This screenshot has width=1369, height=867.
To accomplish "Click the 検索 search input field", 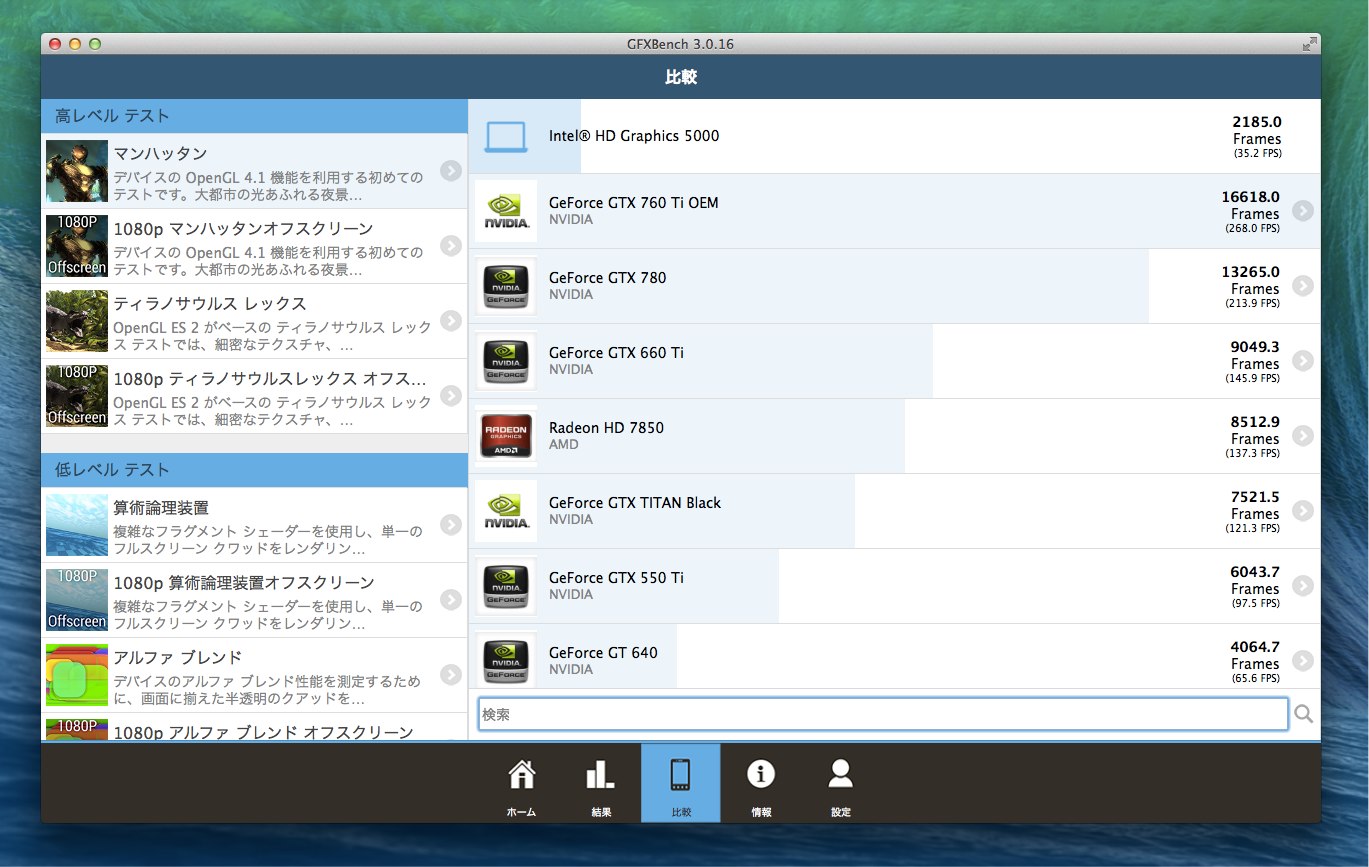I will tap(883, 714).
